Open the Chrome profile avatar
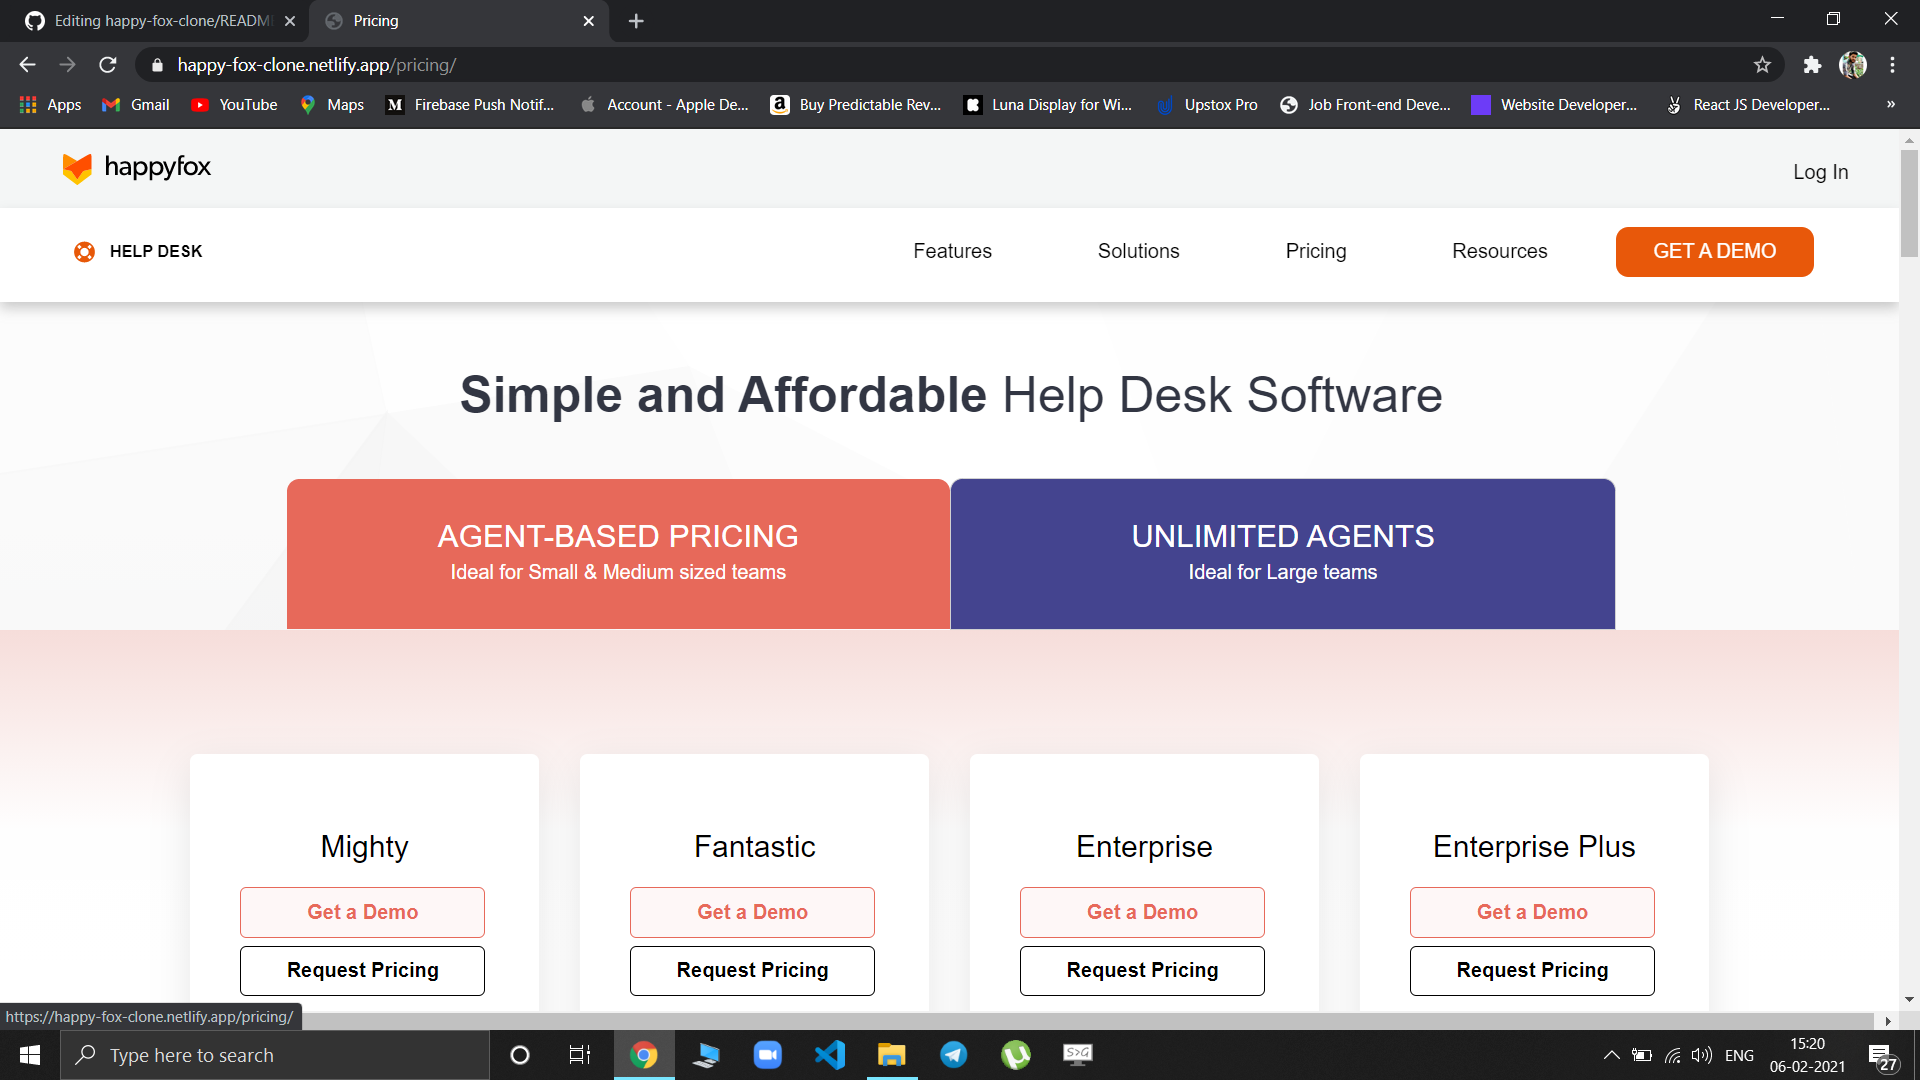Image resolution: width=1920 pixels, height=1080 pixels. point(1853,65)
